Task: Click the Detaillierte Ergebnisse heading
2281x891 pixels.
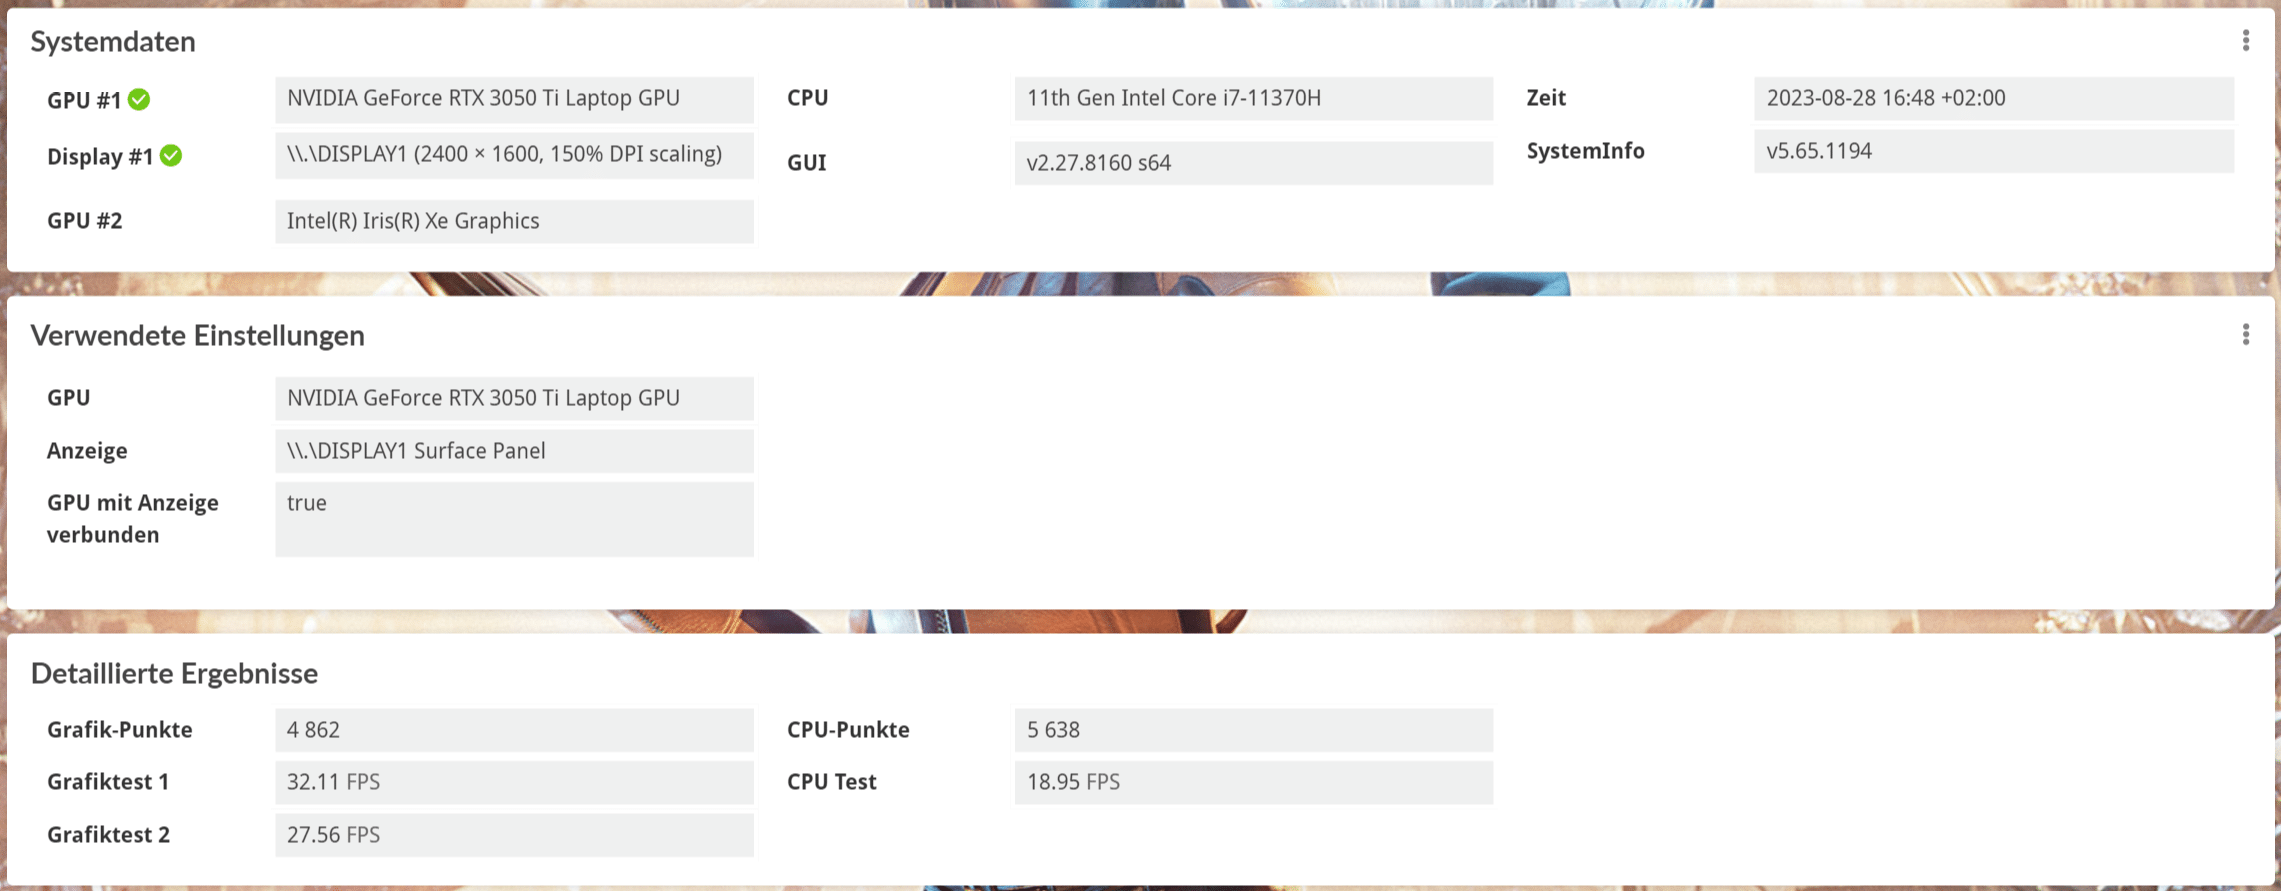Action: coord(175,673)
